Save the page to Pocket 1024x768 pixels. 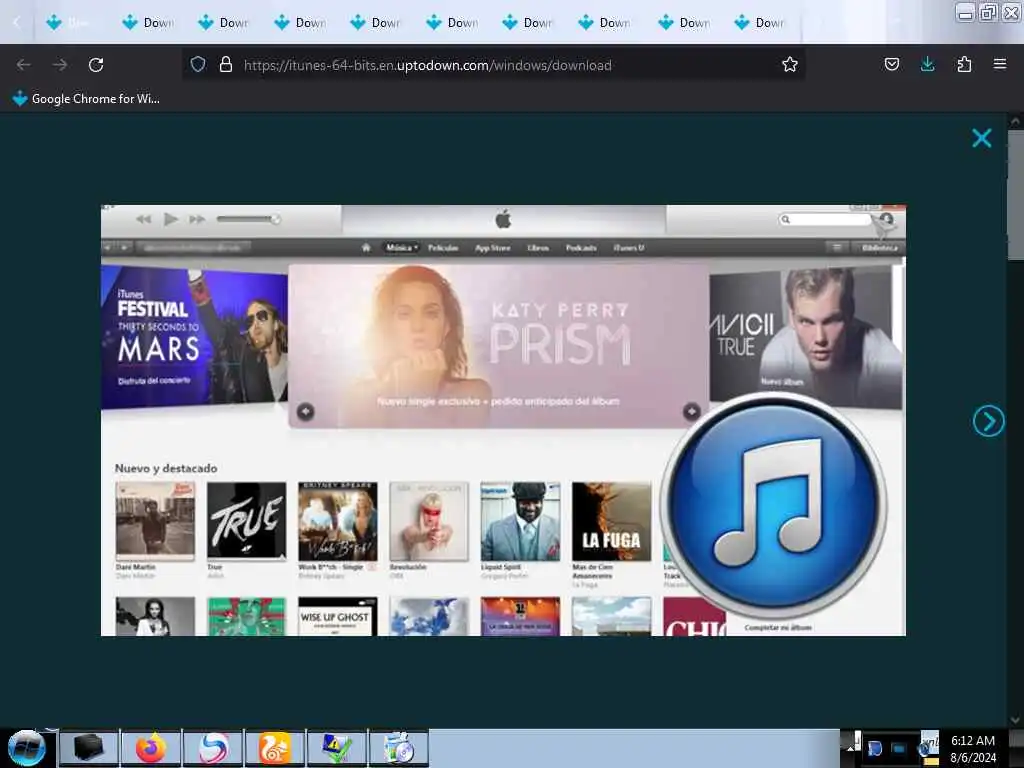click(x=891, y=64)
